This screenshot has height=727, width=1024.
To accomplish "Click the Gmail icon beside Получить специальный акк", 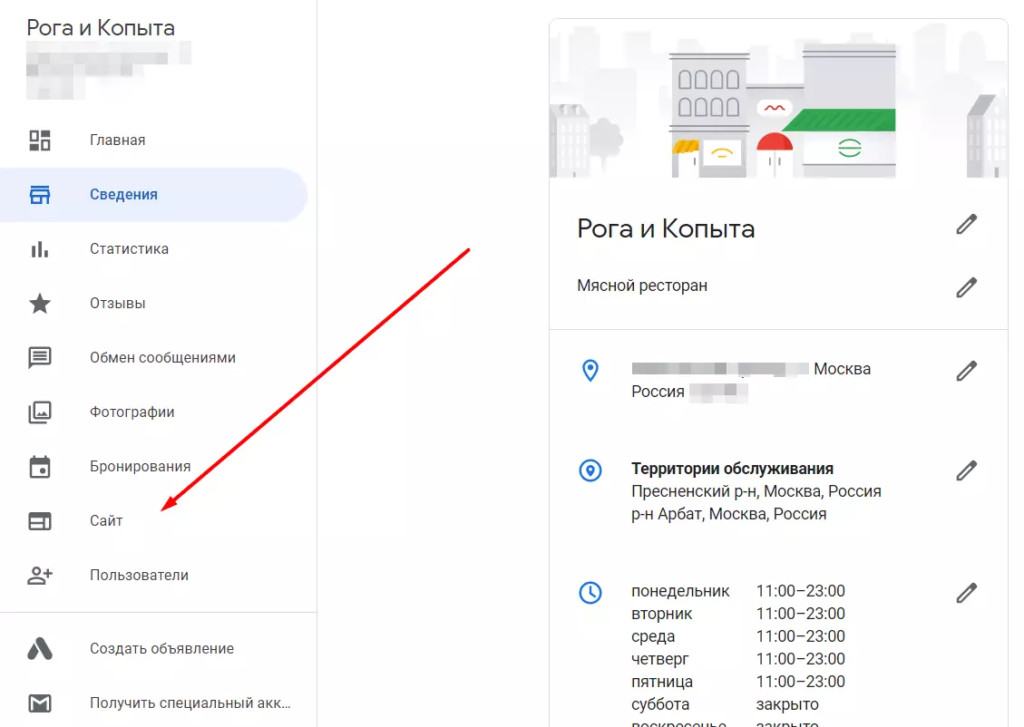I will click(42, 702).
